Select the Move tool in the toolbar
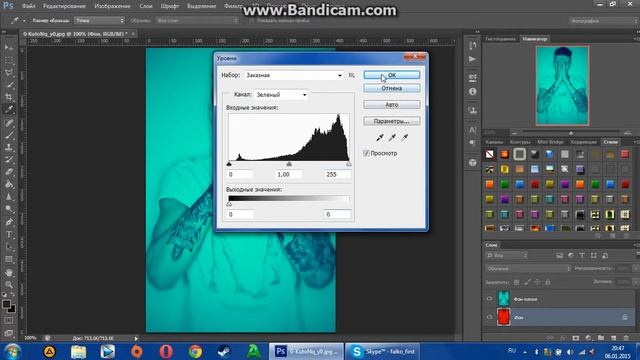The width and height of the screenshot is (640, 360). (9, 48)
